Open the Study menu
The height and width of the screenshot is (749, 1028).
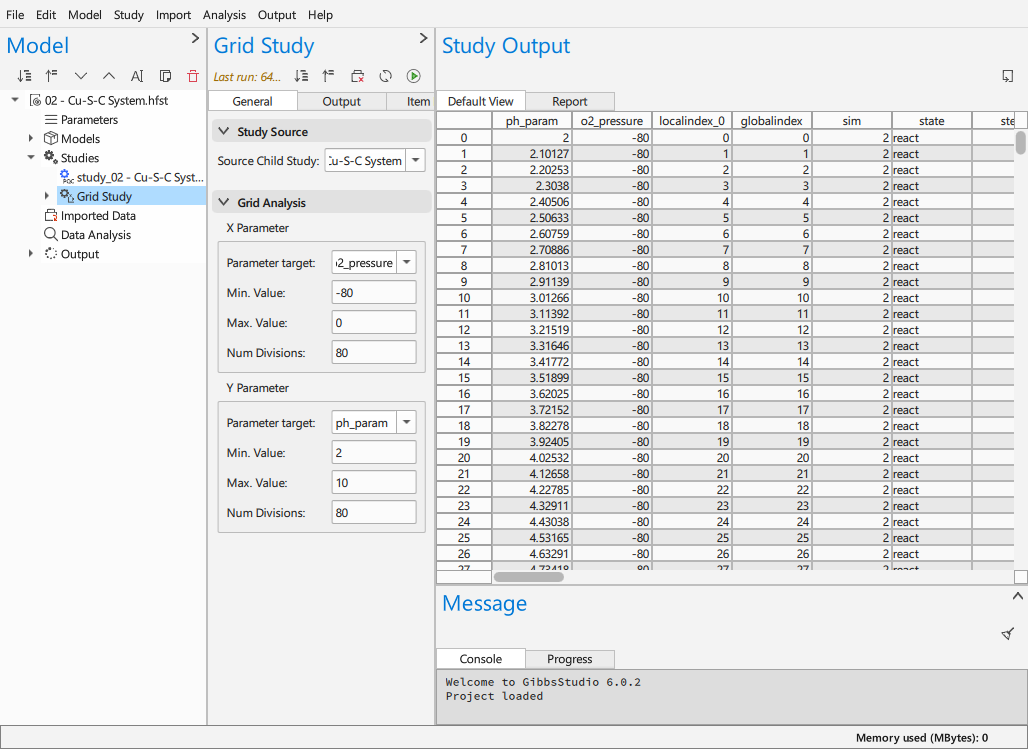coord(128,14)
